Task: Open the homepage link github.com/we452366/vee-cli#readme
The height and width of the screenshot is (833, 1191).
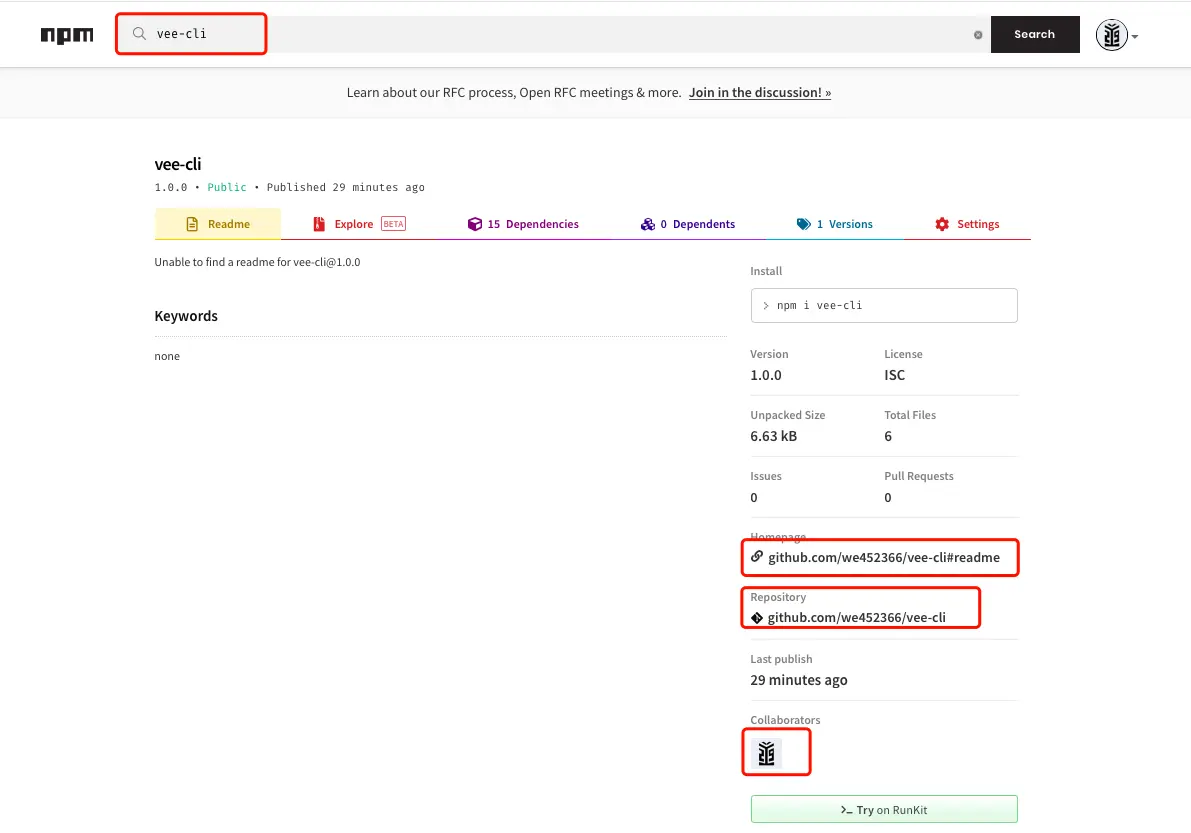Action: pyautogui.click(x=883, y=557)
